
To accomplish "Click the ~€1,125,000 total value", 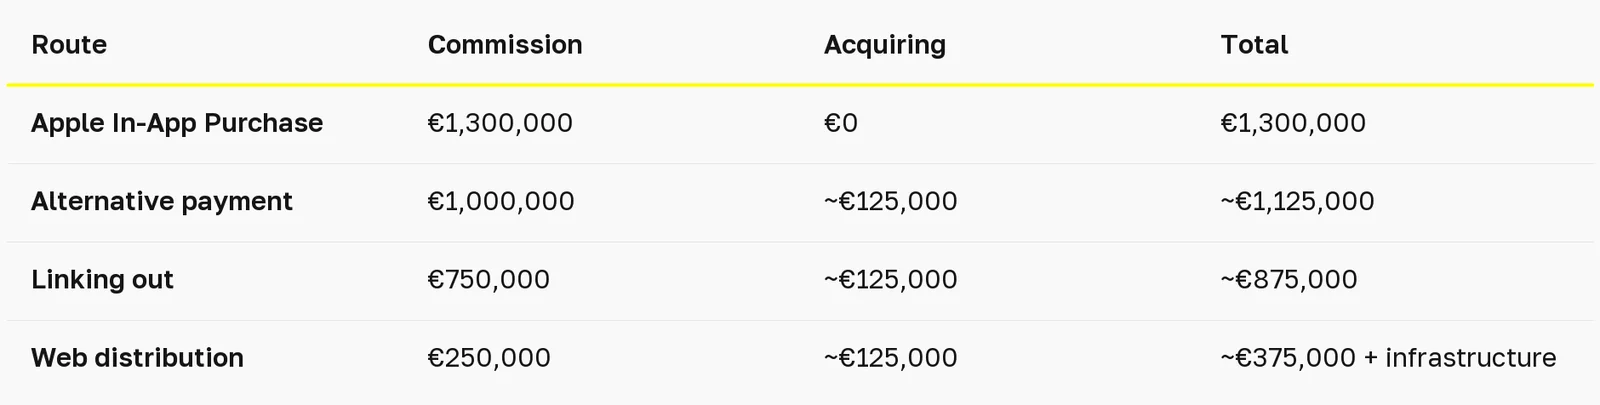I will (x=1297, y=202).
